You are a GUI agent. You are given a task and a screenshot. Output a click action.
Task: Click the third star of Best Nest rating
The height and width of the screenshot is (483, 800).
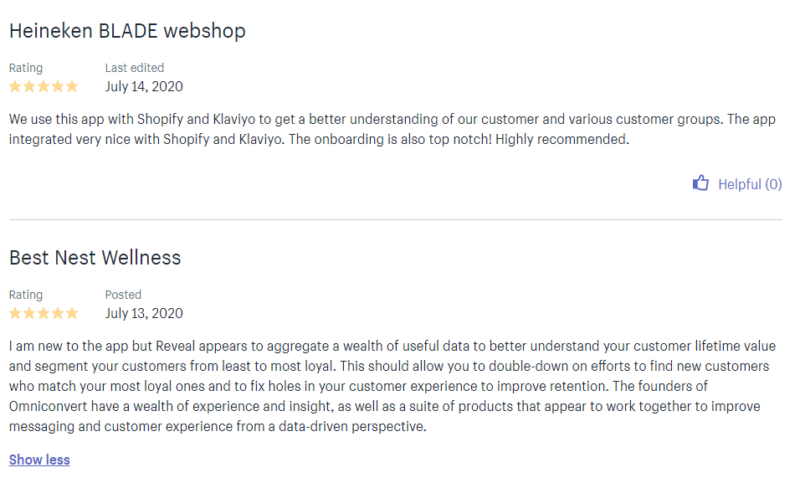[44, 313]
